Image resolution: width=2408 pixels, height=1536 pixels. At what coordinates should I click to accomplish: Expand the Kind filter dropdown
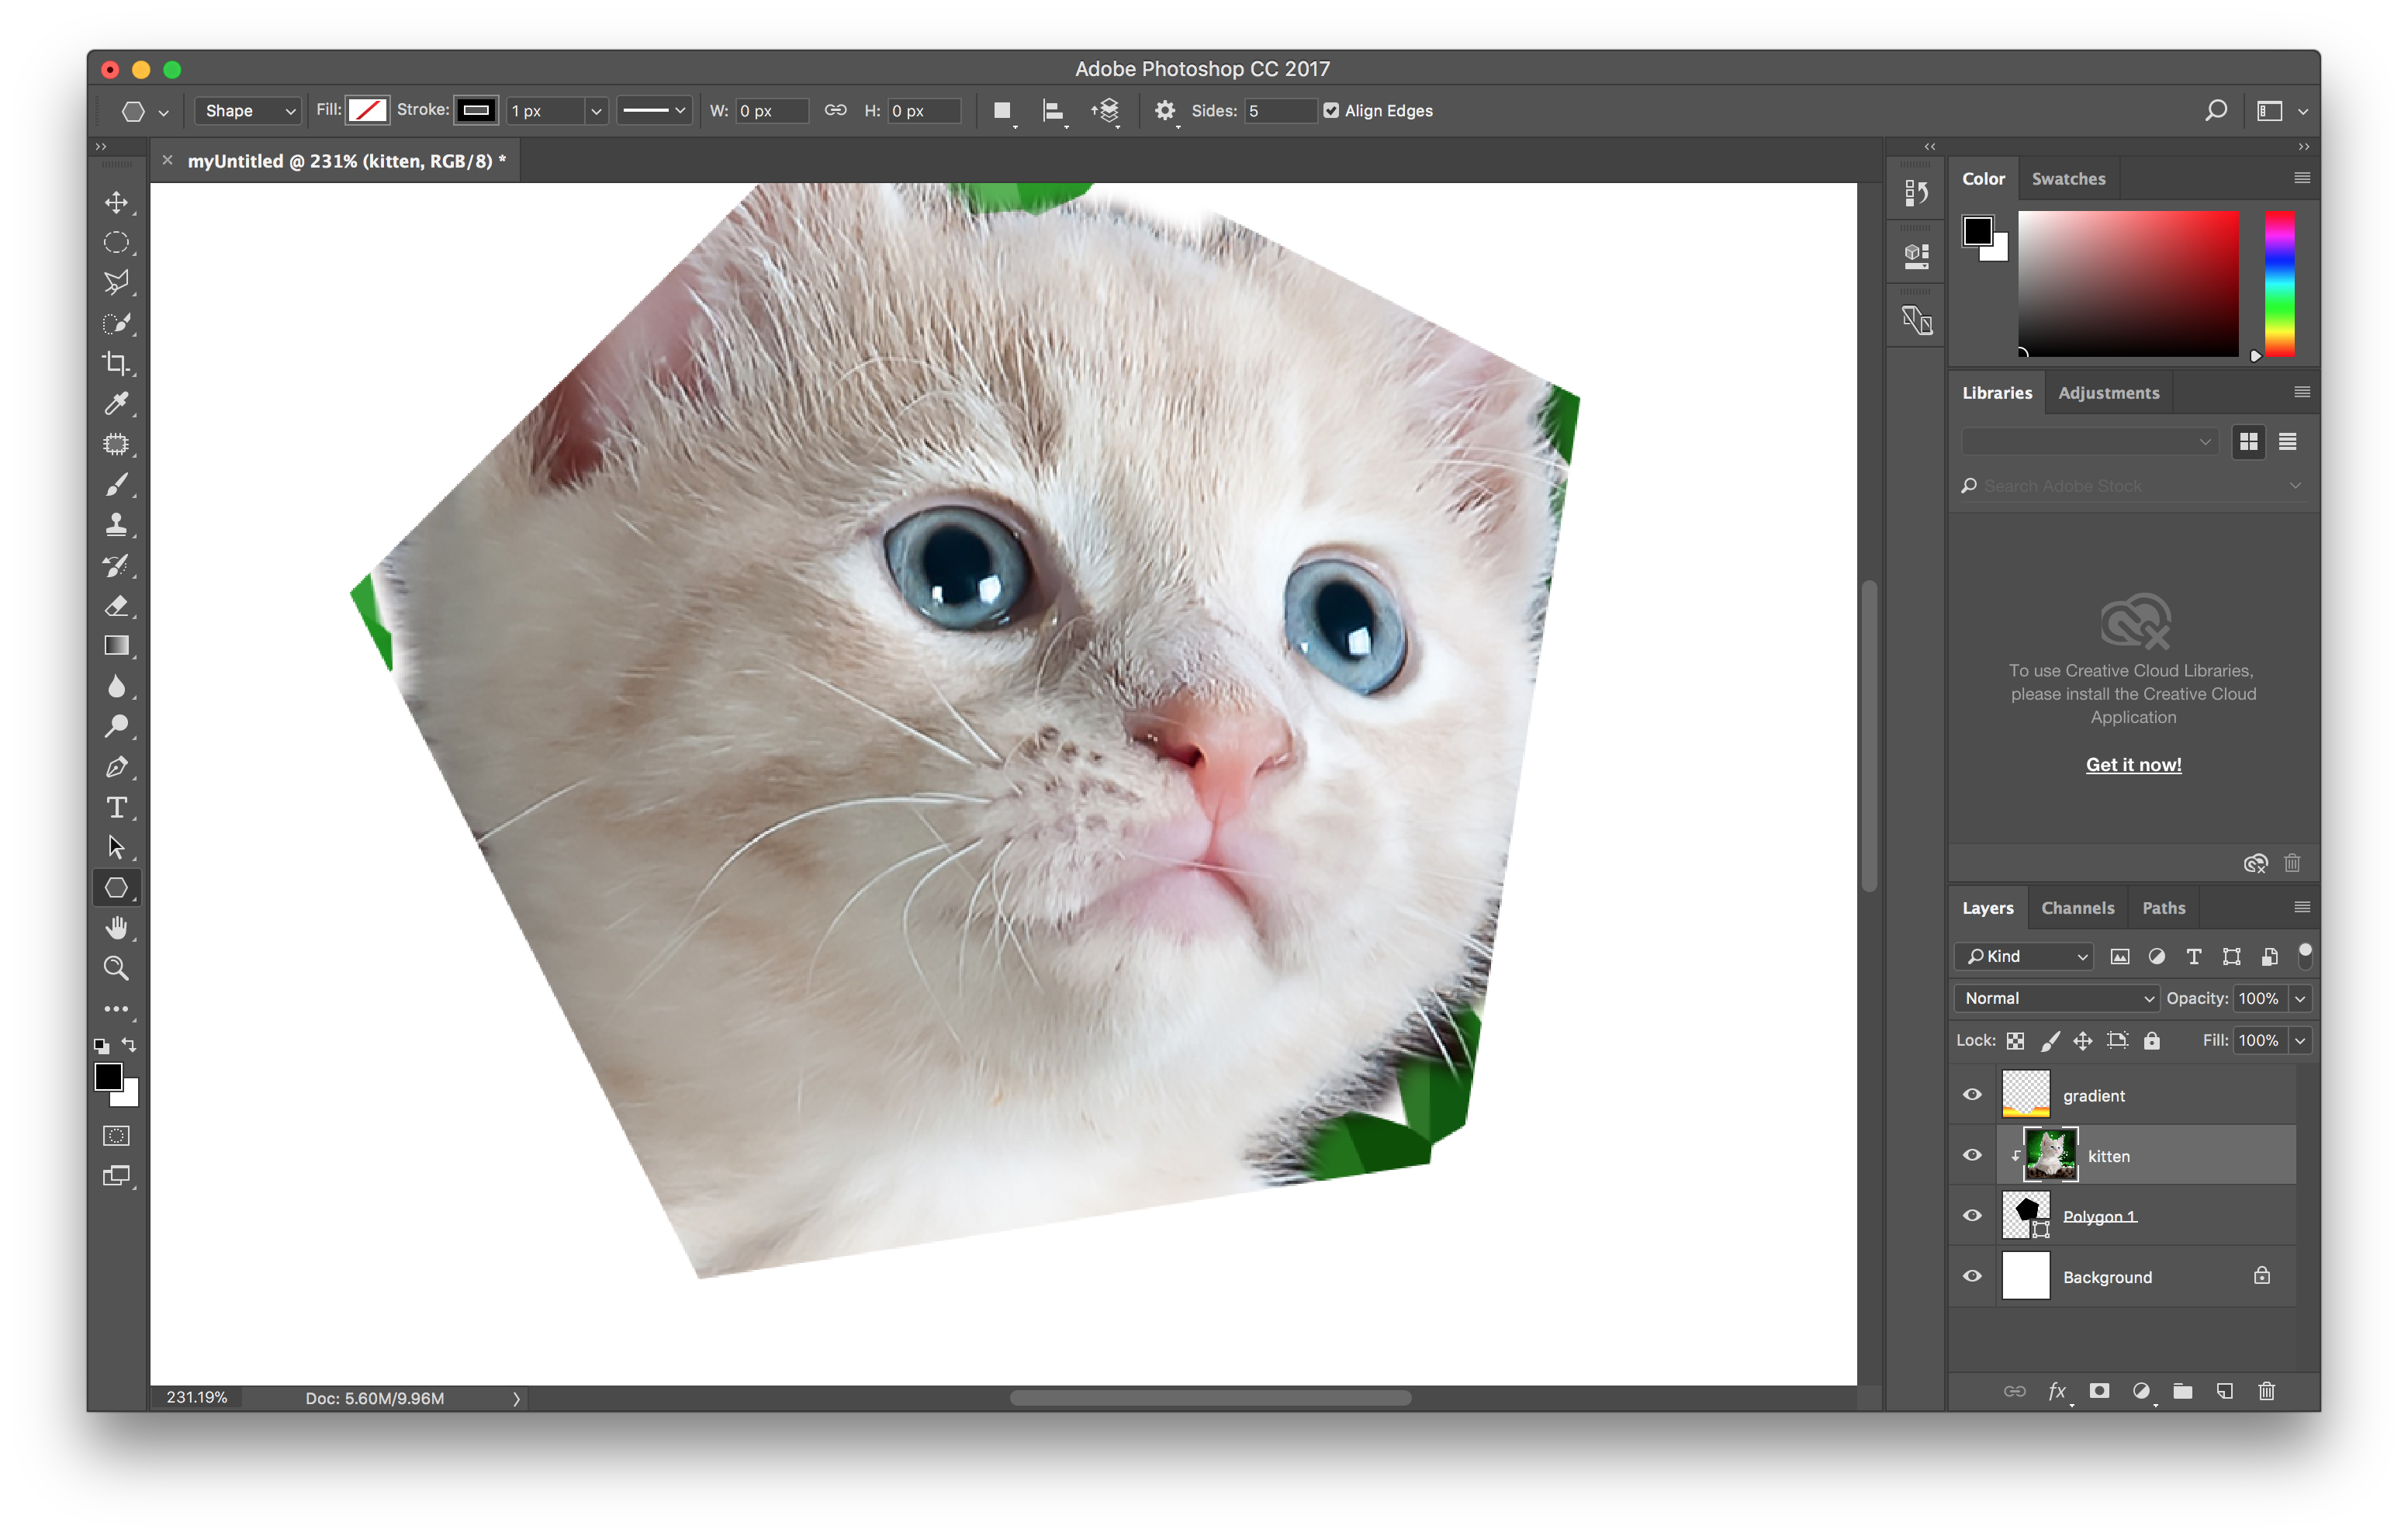click(2022, 956)
